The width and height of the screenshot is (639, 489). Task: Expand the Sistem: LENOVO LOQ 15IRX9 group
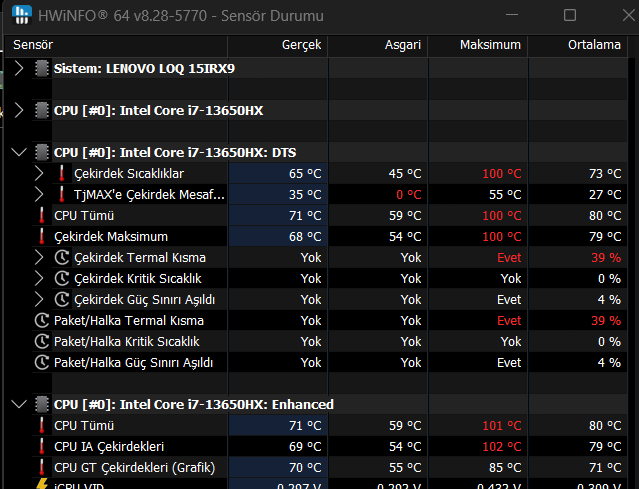click(x=19, y=68)
